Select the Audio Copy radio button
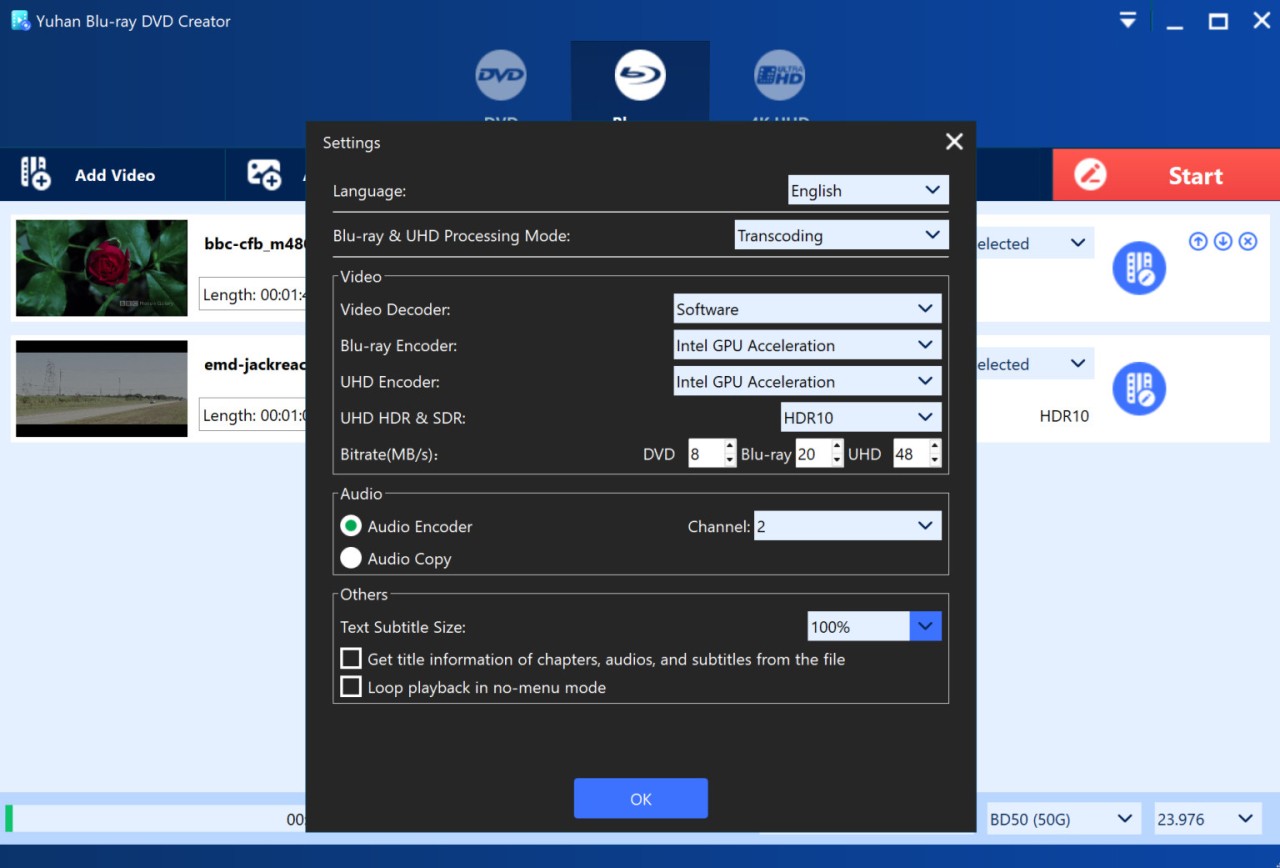 (351, 558)
